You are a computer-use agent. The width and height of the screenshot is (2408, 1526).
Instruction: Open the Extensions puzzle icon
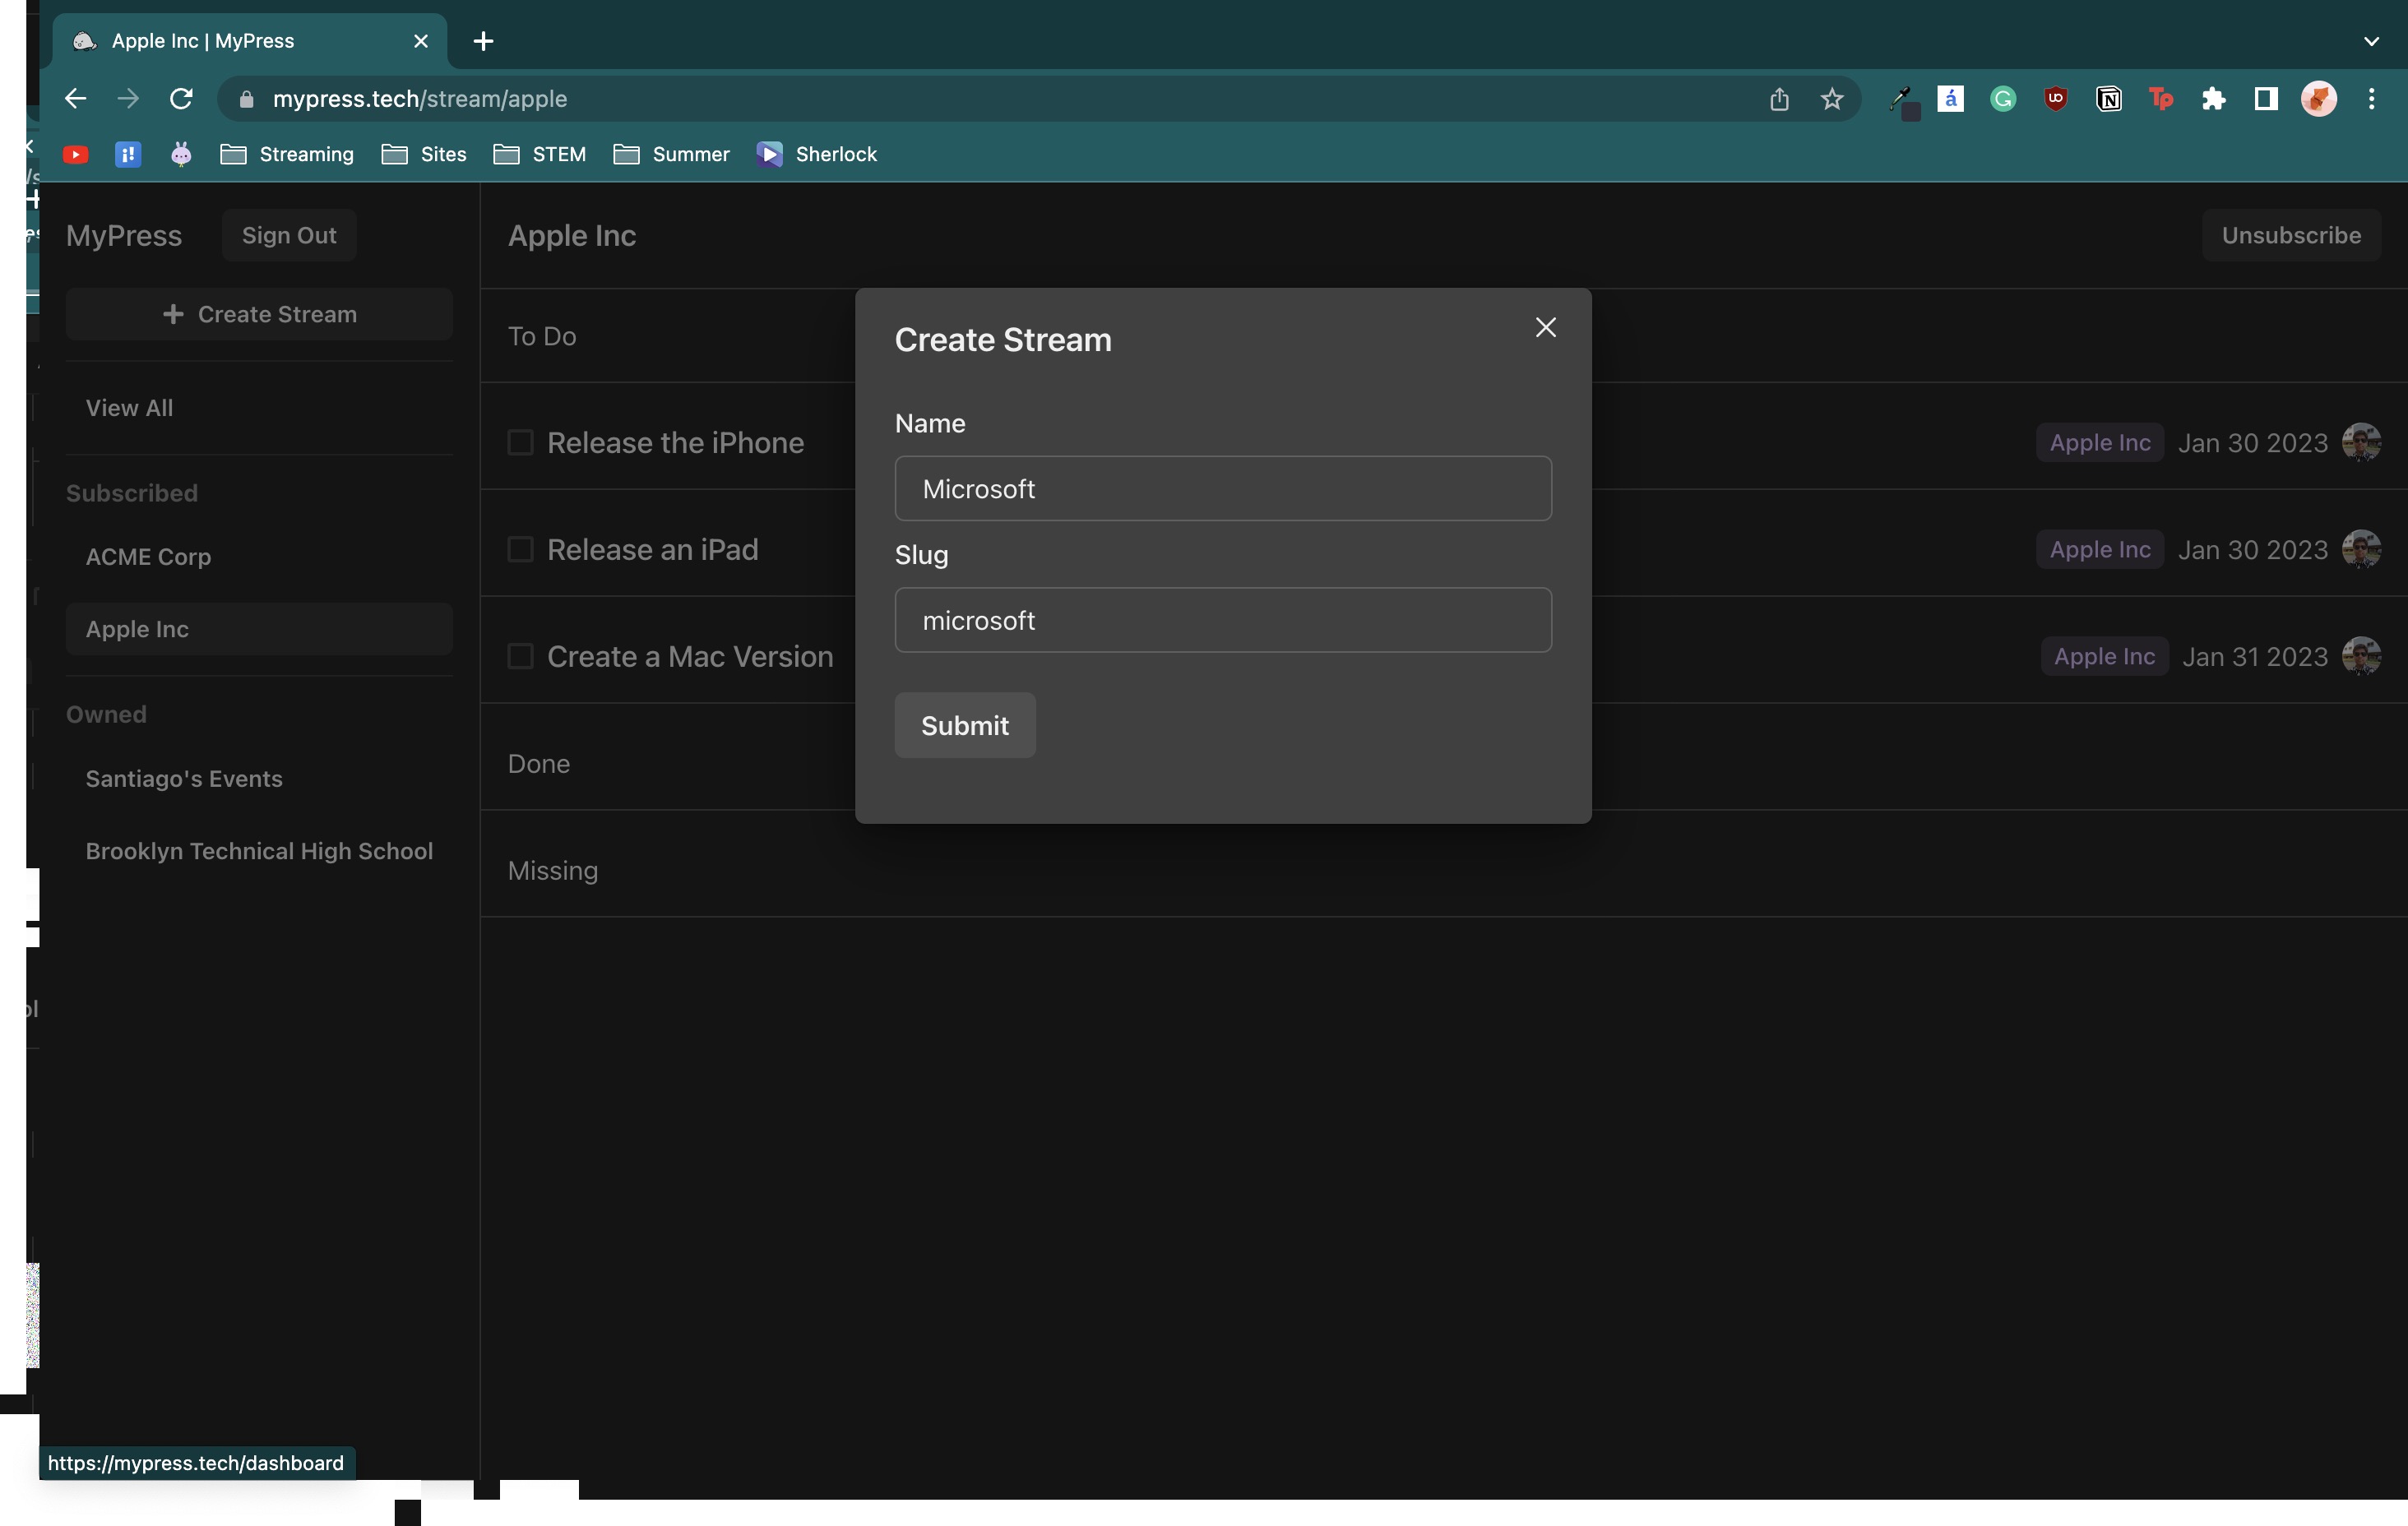[x=2213, y=99]
